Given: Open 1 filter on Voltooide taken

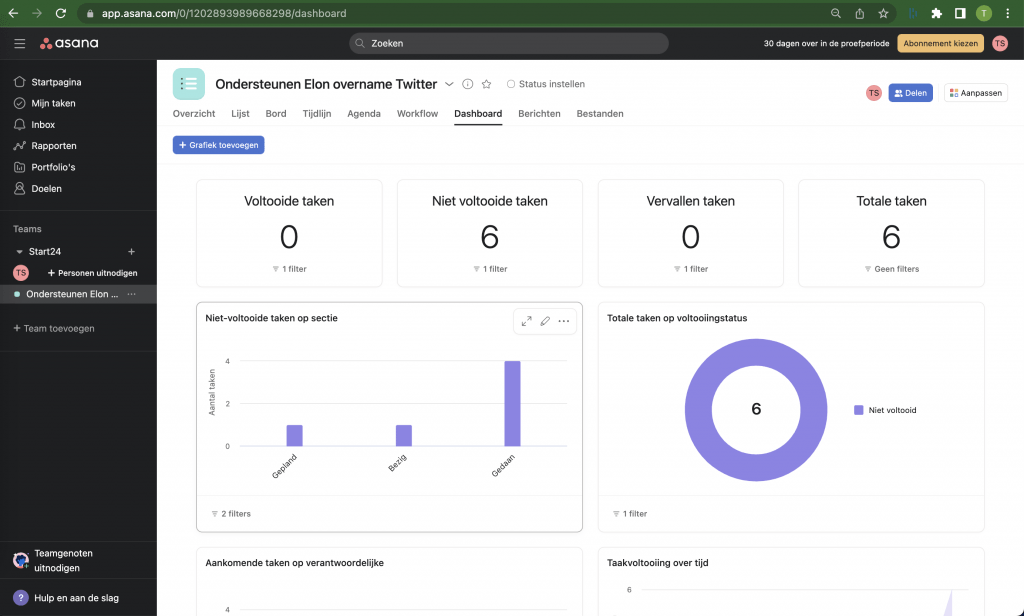Looking at the screenshot, I should click(289, 269).
